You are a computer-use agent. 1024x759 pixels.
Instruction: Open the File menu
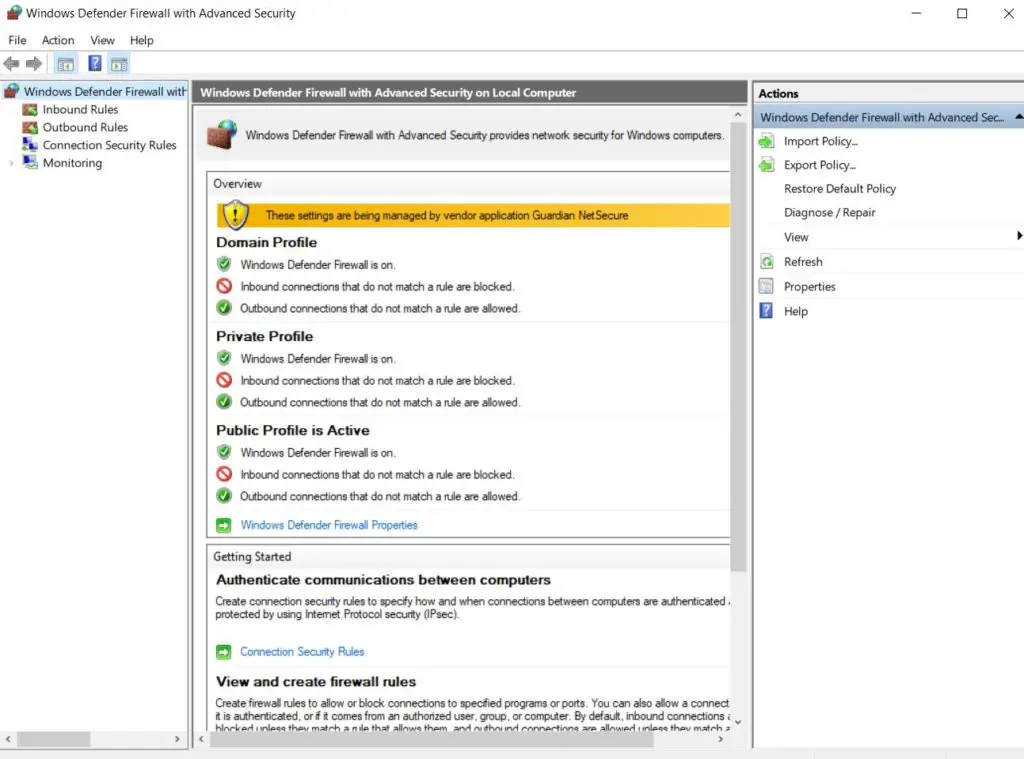17,40
